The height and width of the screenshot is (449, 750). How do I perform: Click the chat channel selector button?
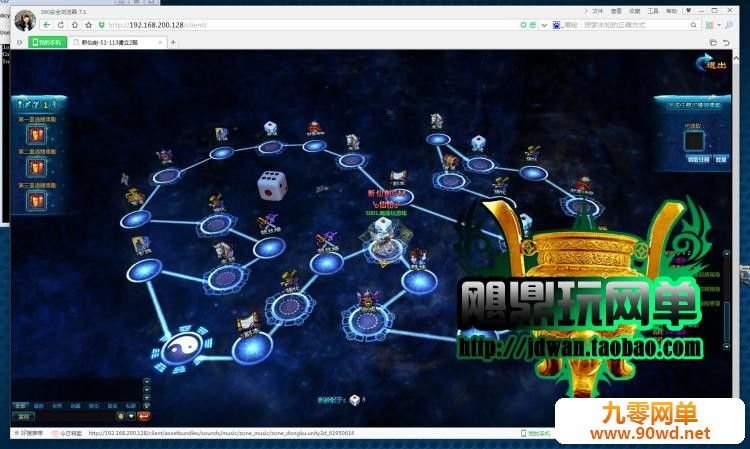[23, 416]
